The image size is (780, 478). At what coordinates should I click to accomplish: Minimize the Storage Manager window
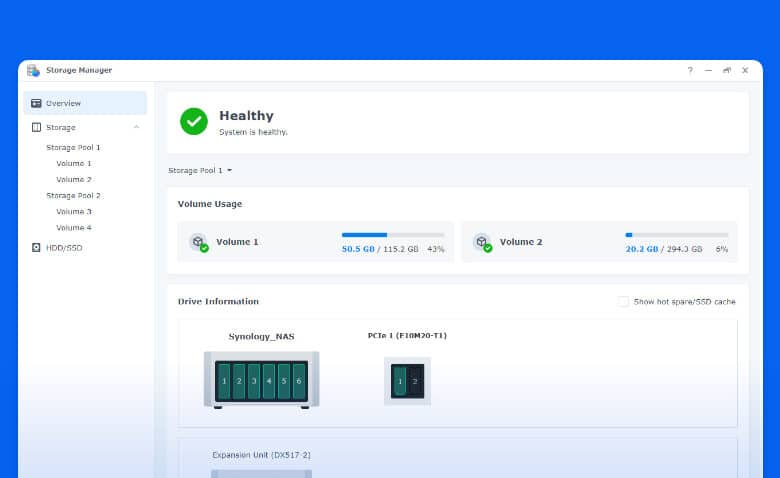pos(708,70)
